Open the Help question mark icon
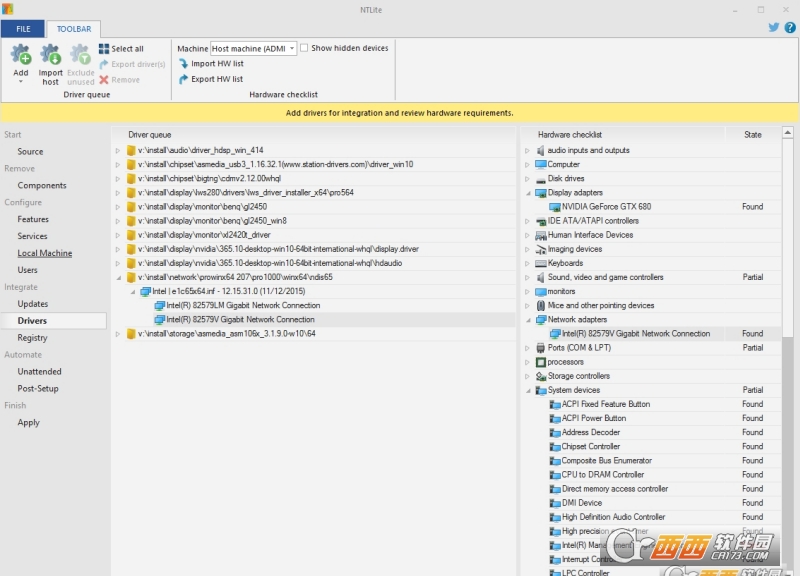 tap(790, 28)
